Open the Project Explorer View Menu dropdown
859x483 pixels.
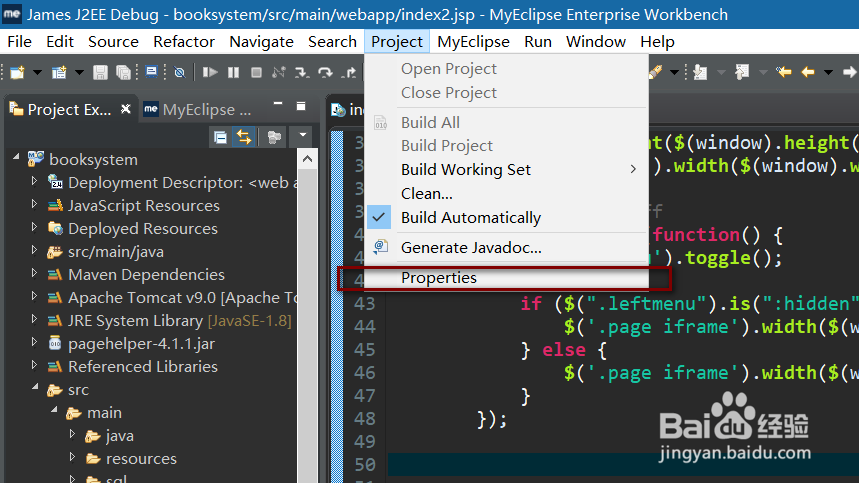pos(302,135)
